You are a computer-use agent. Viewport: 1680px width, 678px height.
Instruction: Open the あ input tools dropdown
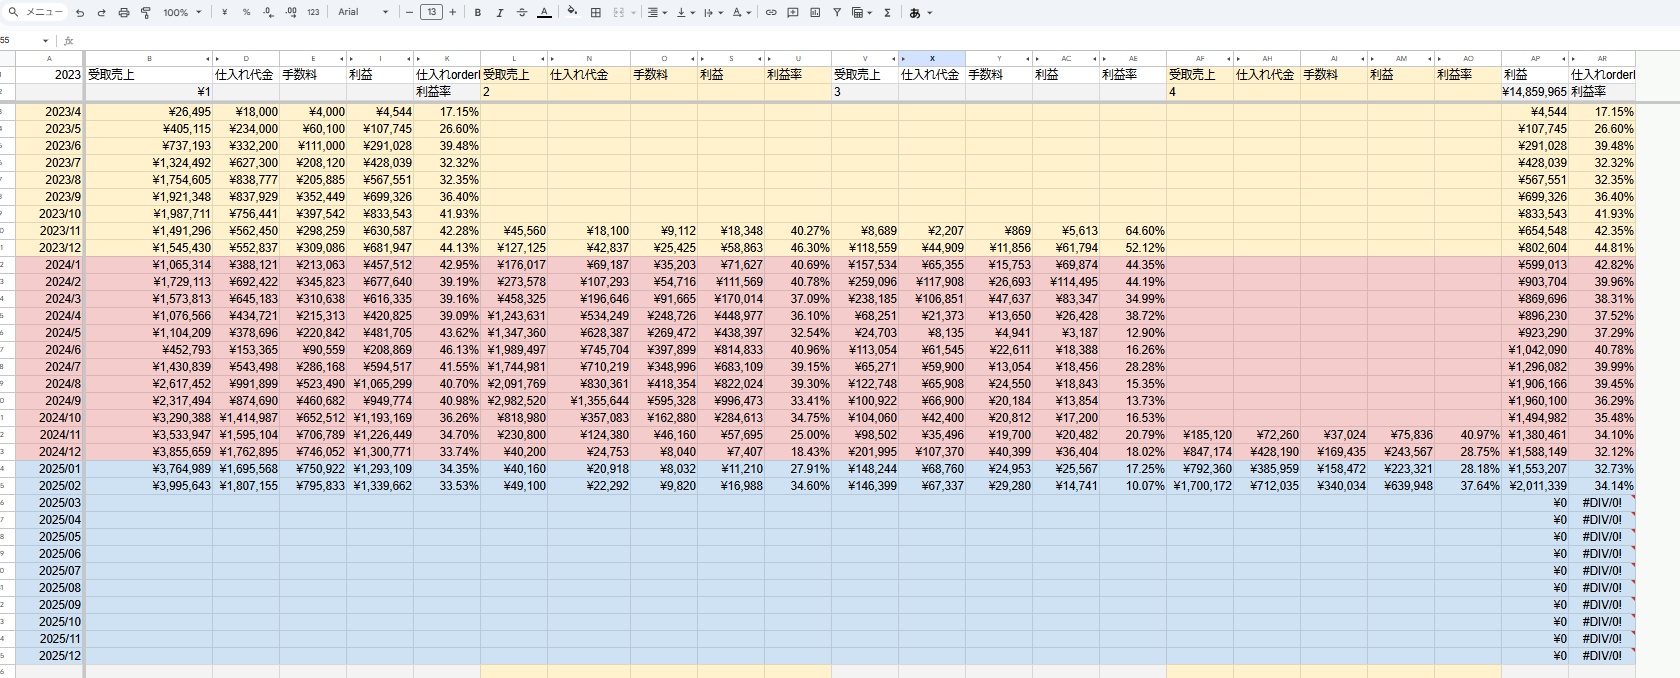(920, 12)
